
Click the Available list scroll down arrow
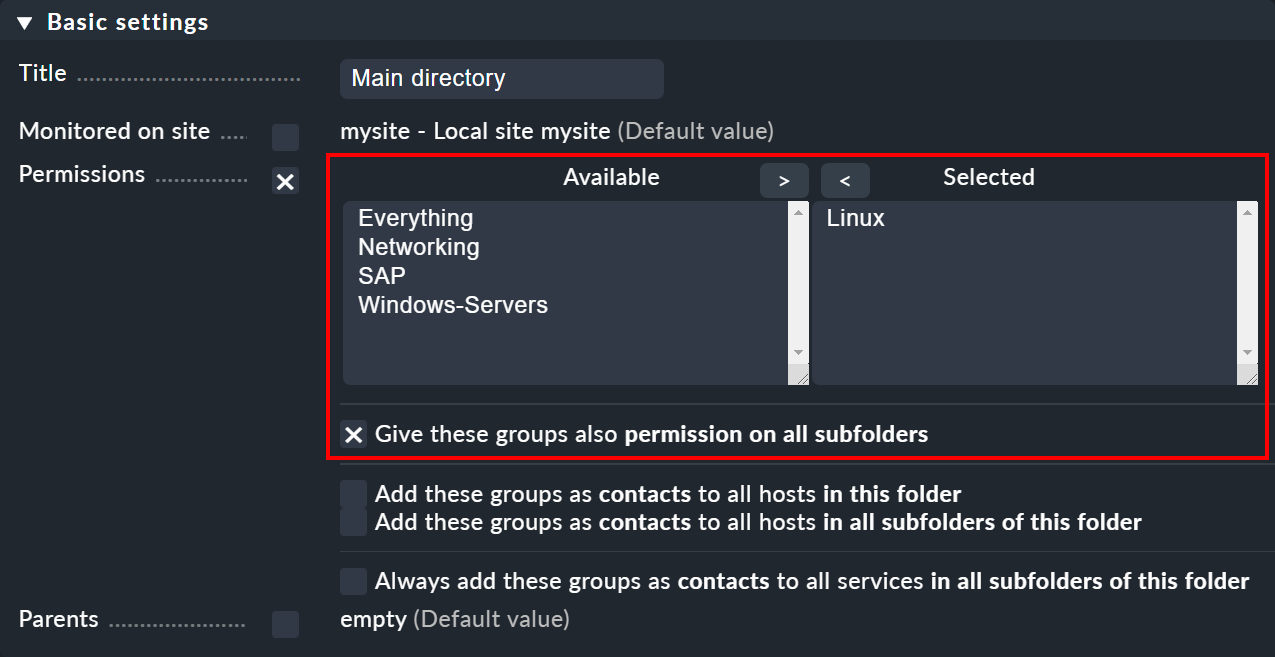798,353
